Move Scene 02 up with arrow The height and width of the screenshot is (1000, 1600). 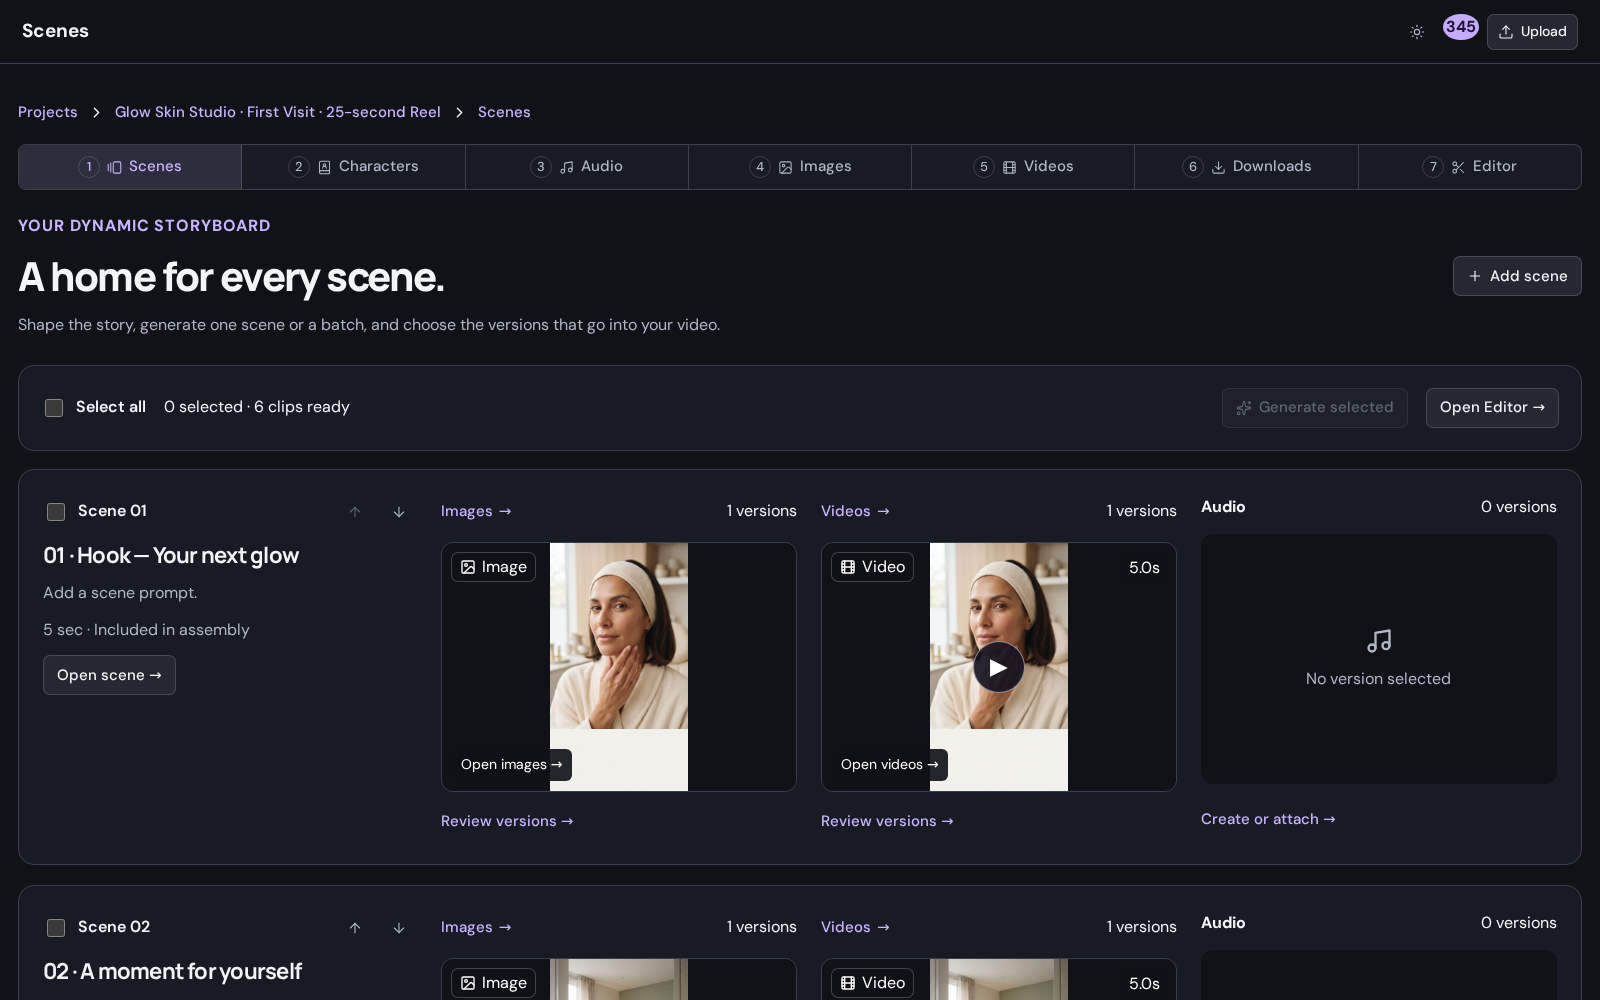[355, 928]
